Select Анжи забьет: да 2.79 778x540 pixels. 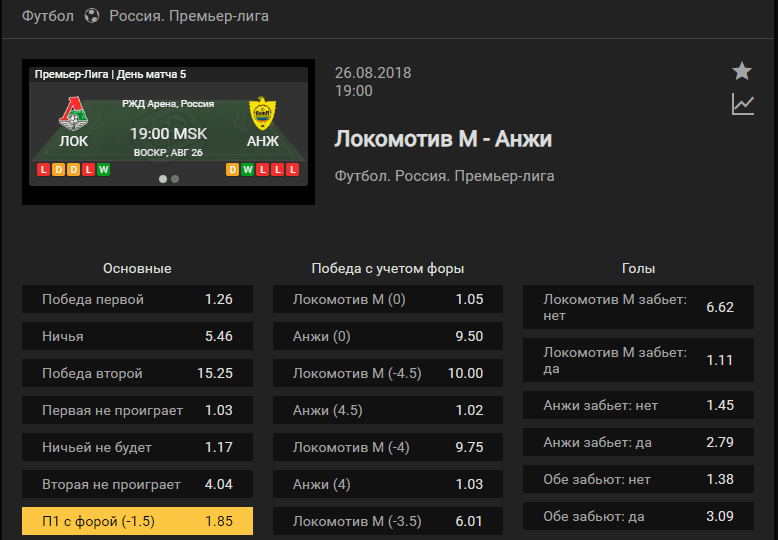tap(639, 442)
